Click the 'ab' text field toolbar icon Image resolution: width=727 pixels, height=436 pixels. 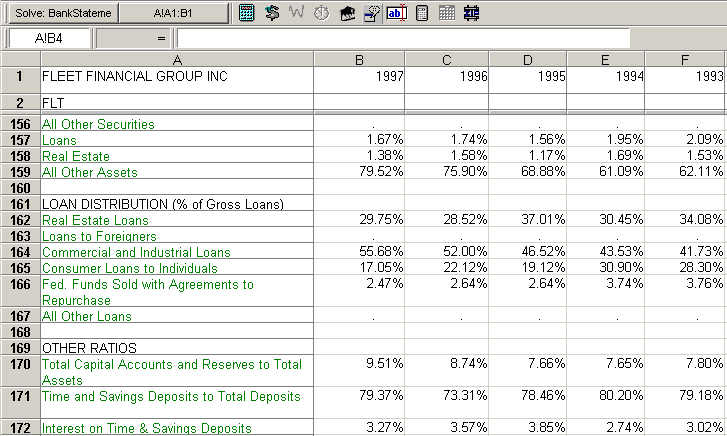pos(396,14)
